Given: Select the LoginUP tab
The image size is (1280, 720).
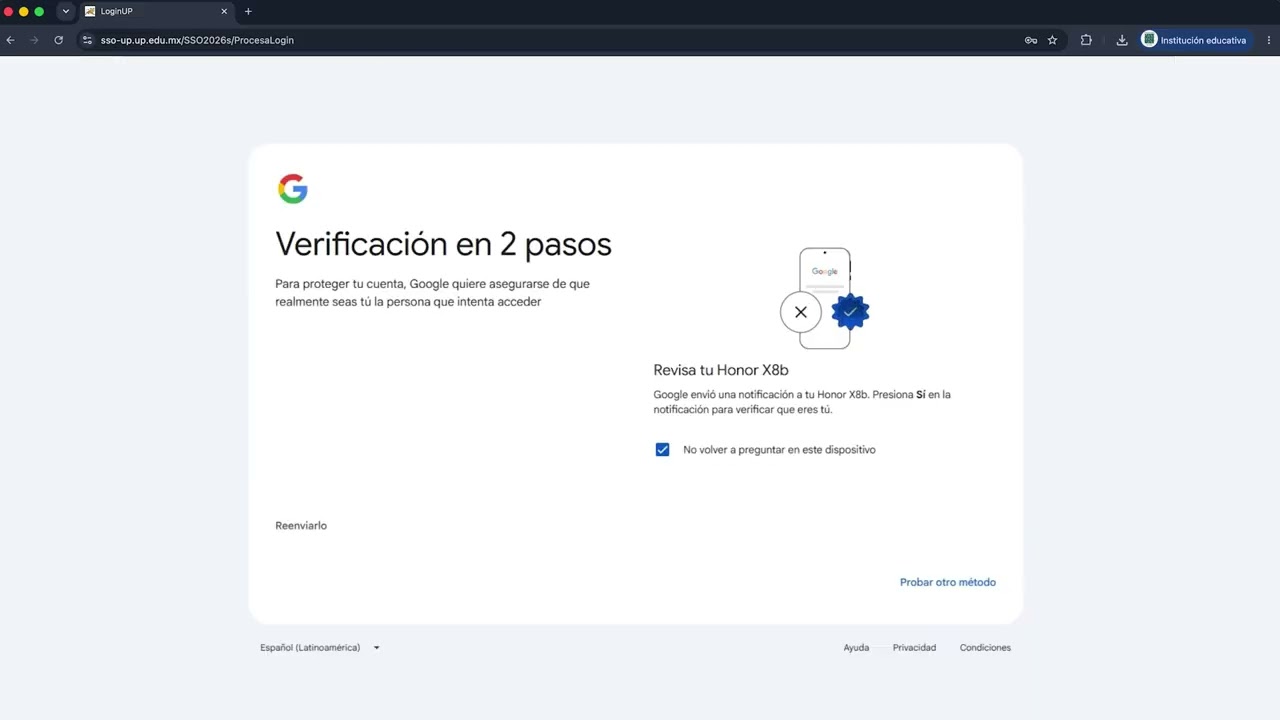Looking at the screenshot, I should [156, 11].
